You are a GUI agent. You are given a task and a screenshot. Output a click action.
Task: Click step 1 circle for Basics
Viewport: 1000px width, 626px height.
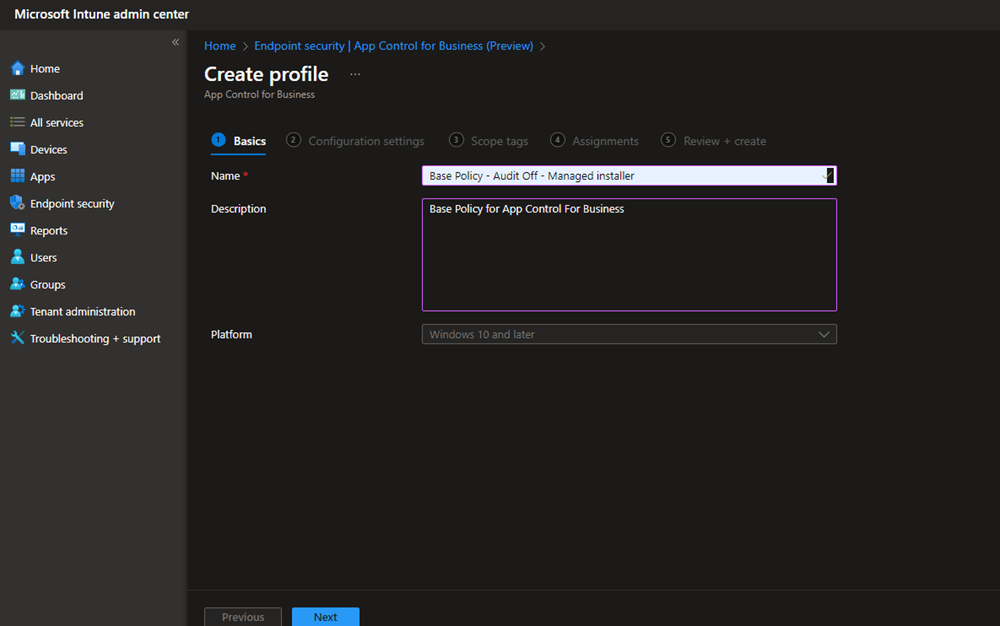(218, 140)
